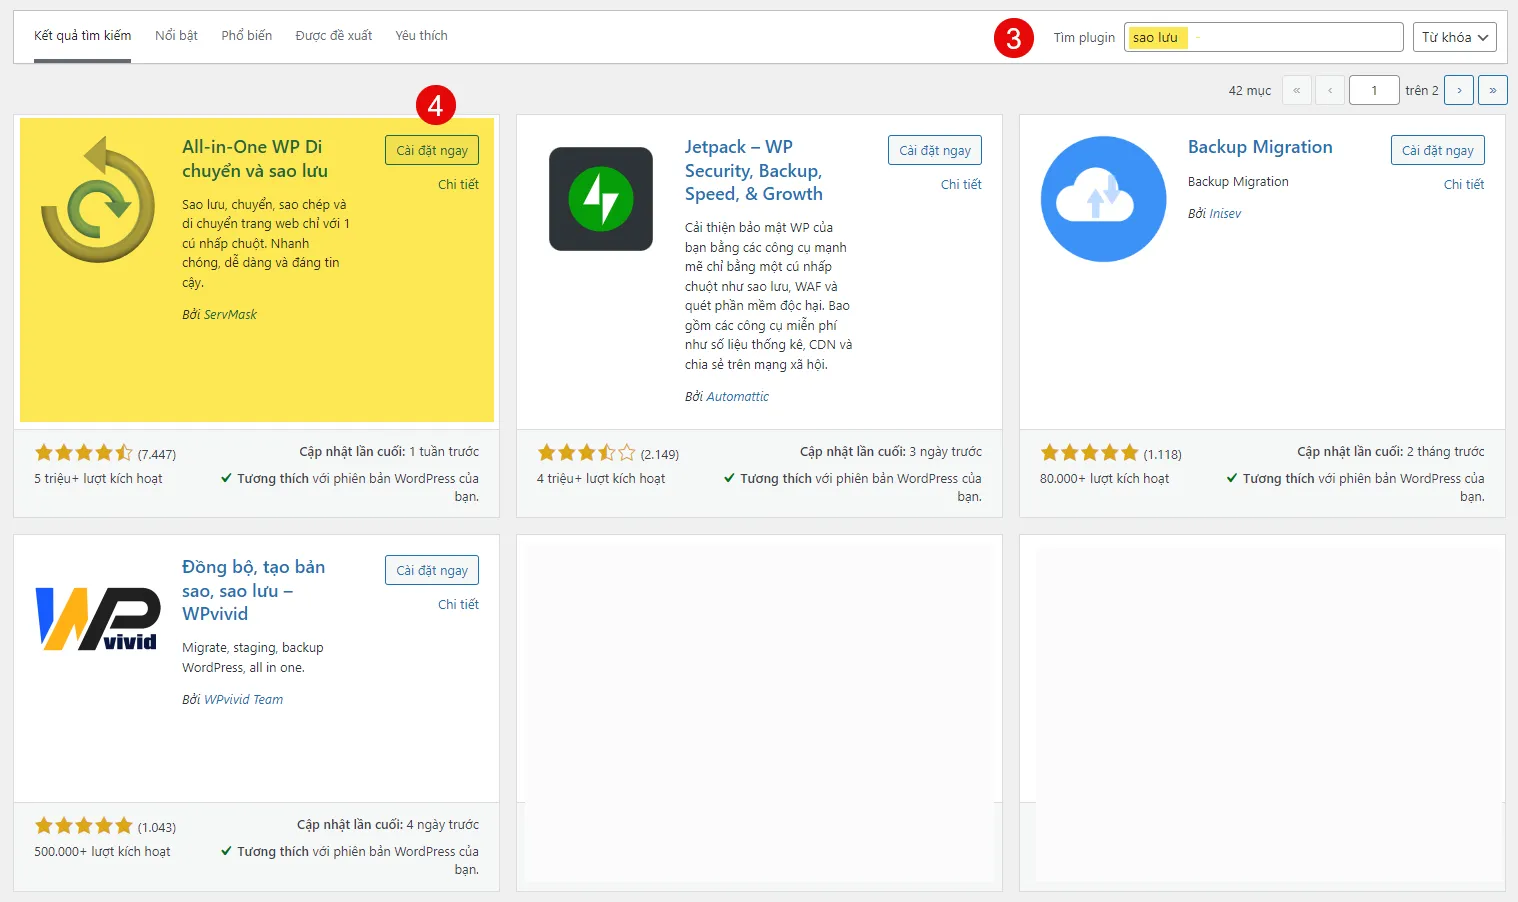Open the Nổi bật tab

tap(176, 36)
